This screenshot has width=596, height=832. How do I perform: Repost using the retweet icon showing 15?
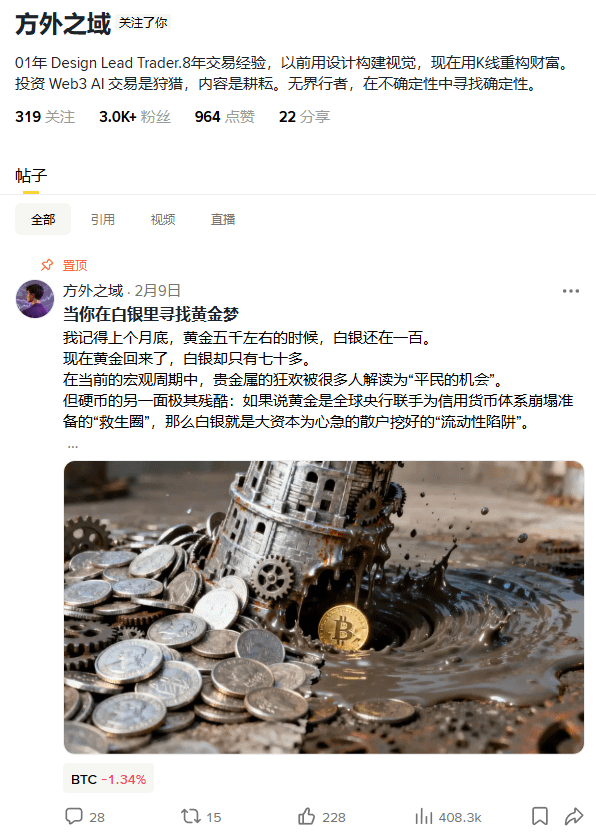(191, 816)
